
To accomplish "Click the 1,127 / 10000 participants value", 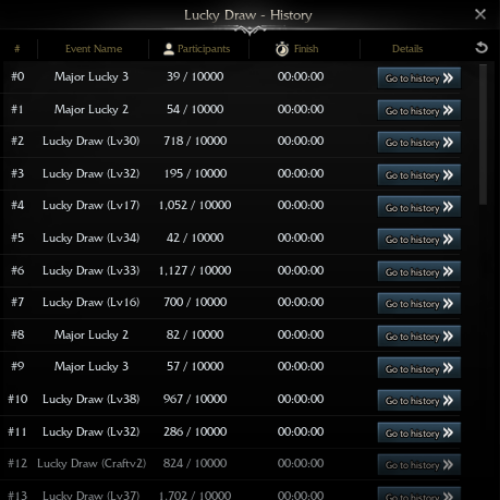I will point(195,270).
